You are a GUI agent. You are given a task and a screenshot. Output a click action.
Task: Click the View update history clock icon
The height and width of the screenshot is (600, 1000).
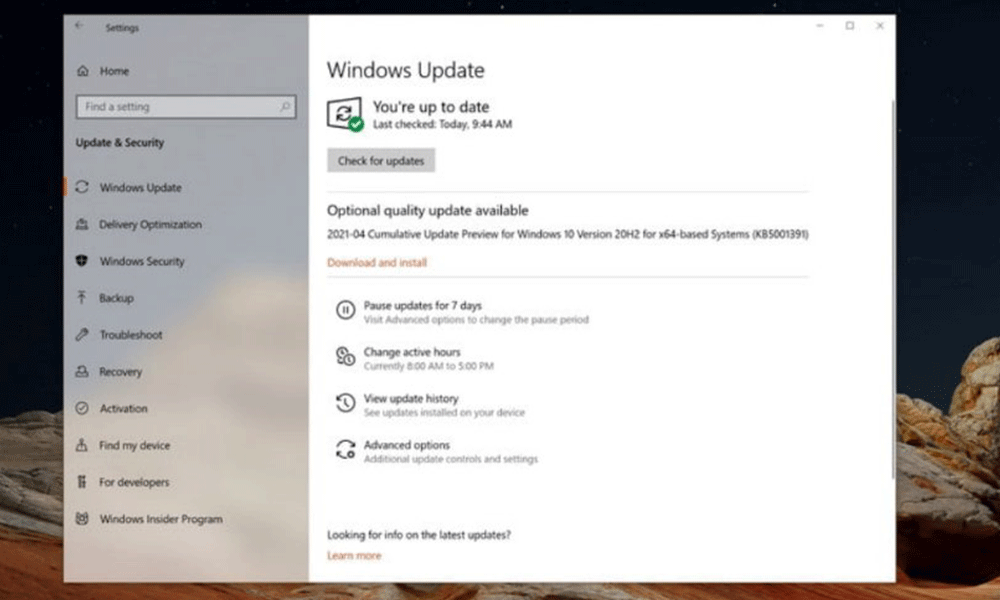coord(345,403)
